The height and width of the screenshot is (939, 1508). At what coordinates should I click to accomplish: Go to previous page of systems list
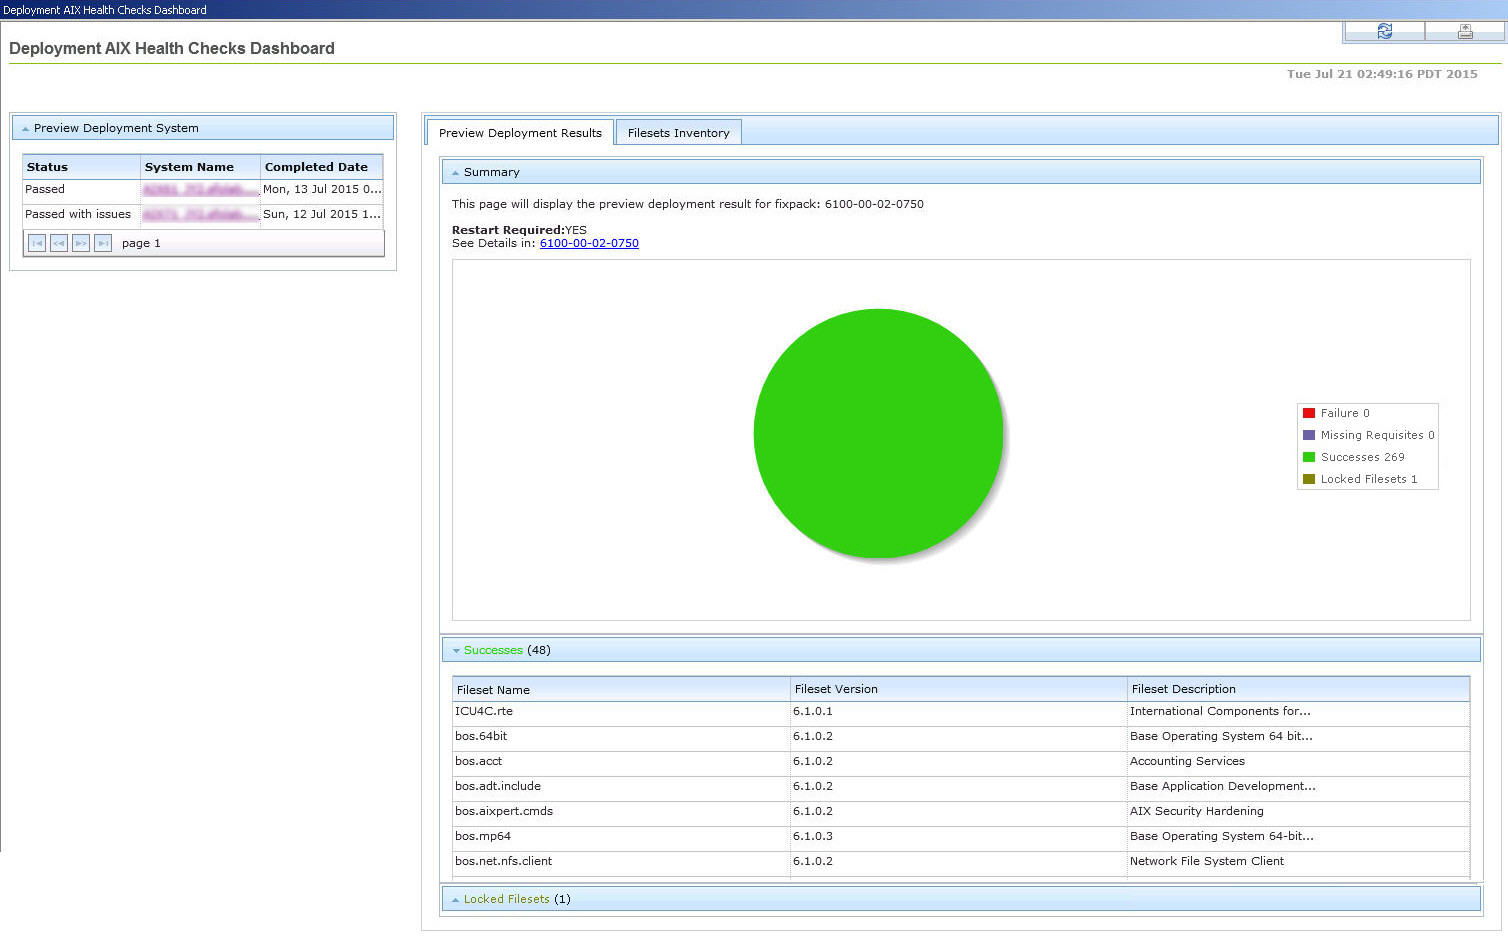[59, 243]
